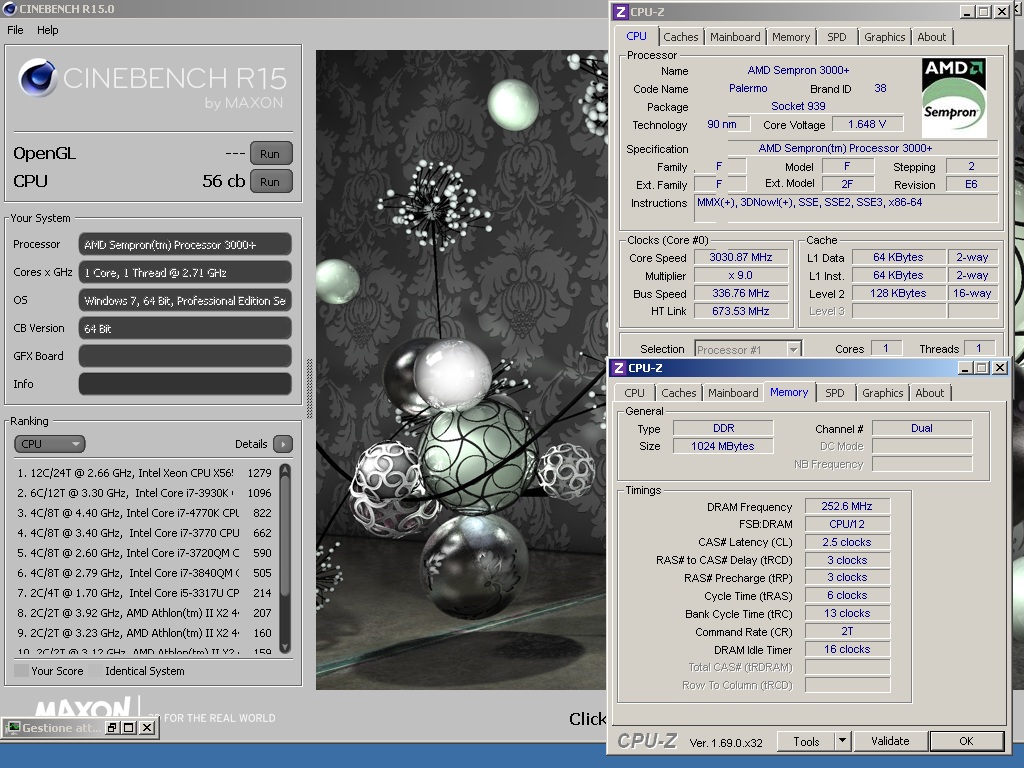1024x768 pixels.
Task: Open Graphics tab in lower CPU-Z window
Action: [883, 393]
